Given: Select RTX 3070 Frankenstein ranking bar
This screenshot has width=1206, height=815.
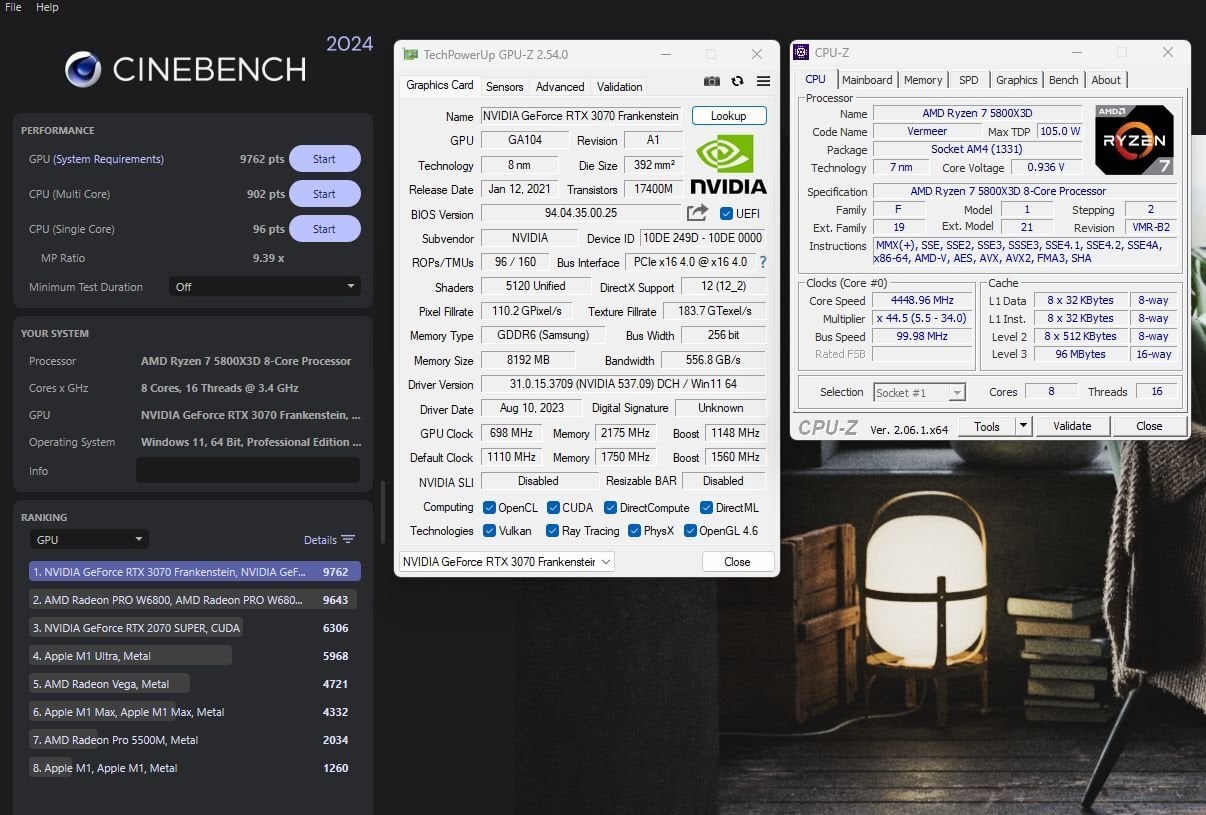Looking at the screenshot, I should (x=195, y=572).
